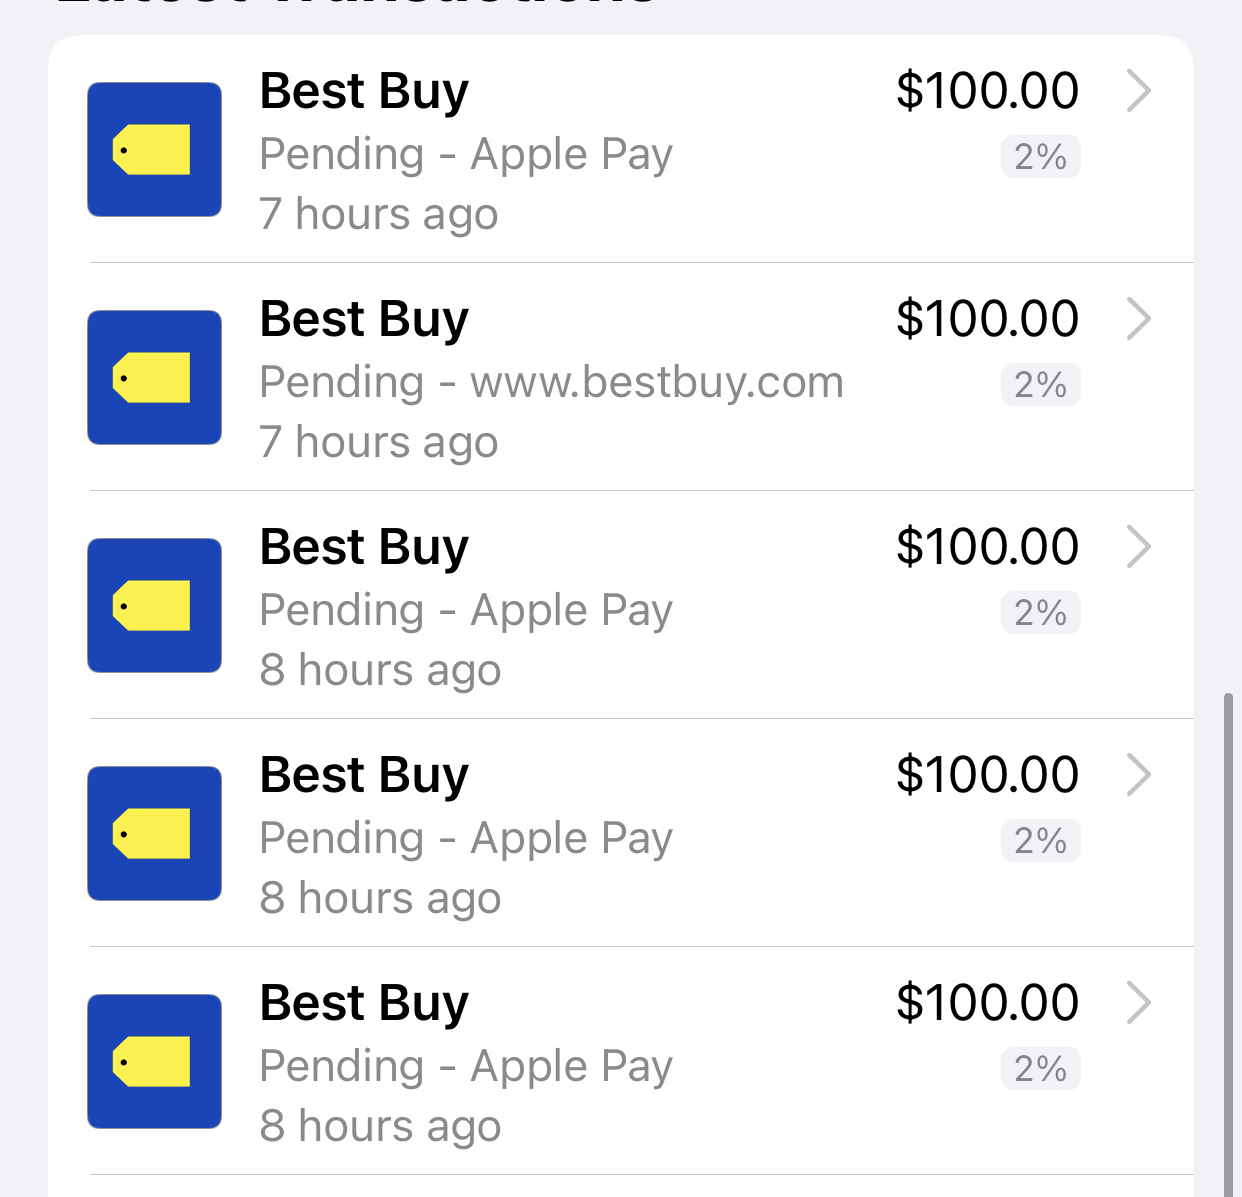The image size is (1242, 1197).
Task: Tap the $100.00 amount on the bestbuy.com transaction
Action: point(987,319)
